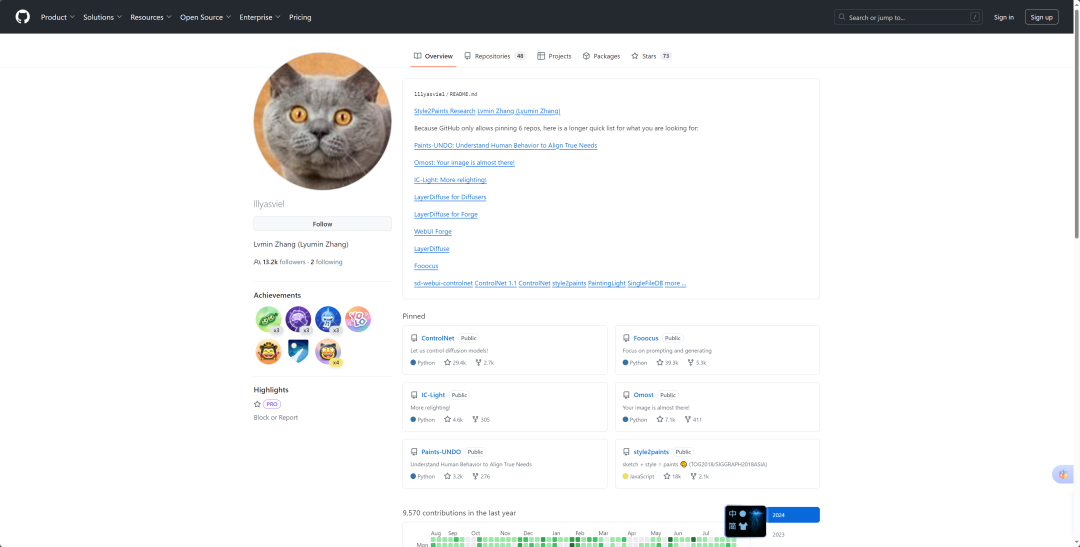Open the WebUI Forge link

tap(433, 231)
